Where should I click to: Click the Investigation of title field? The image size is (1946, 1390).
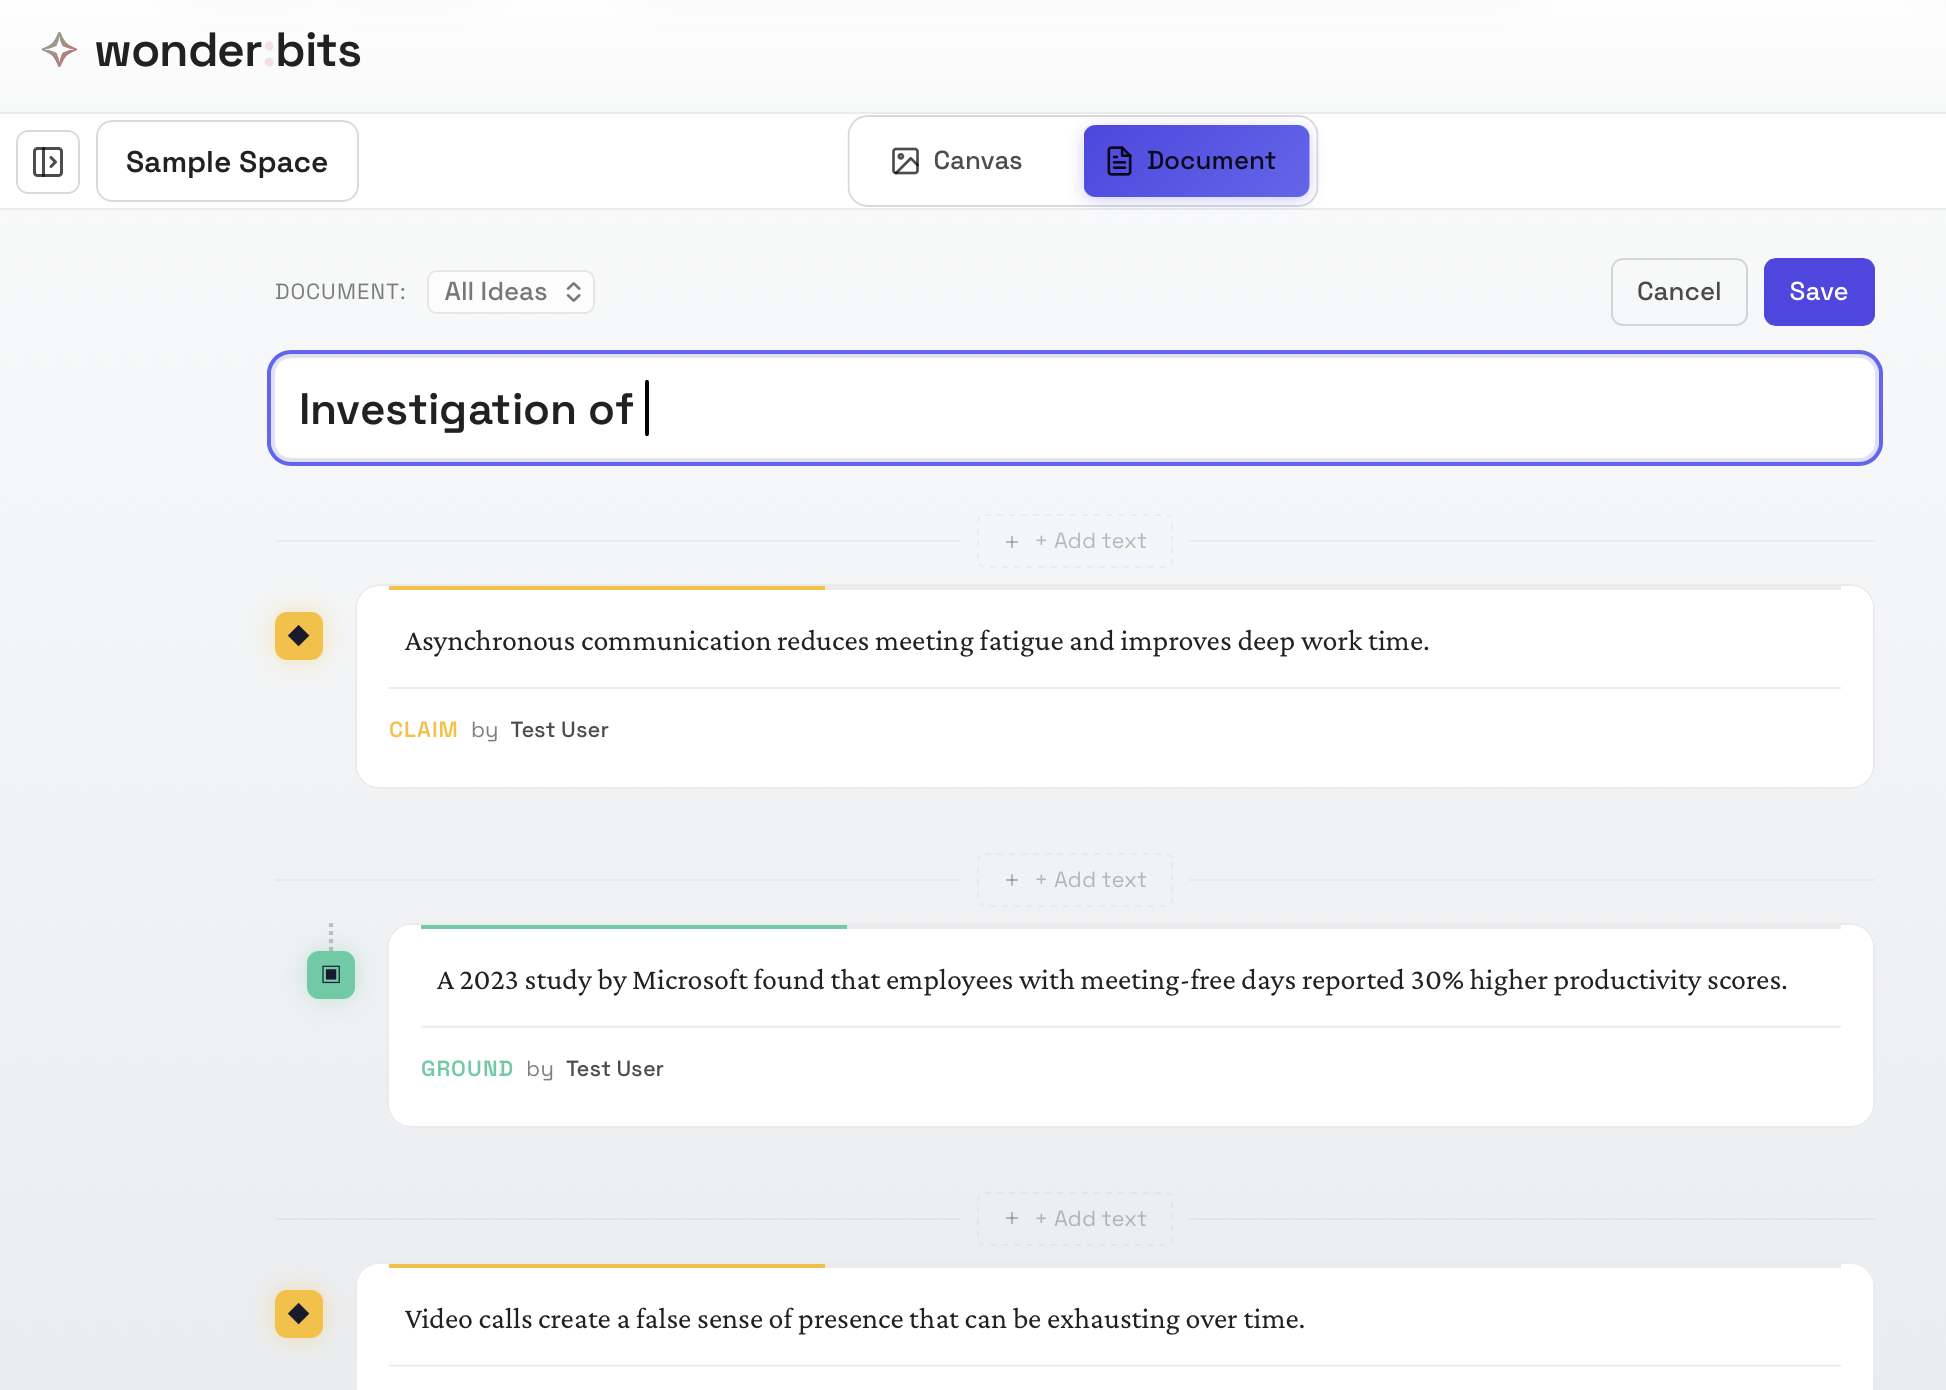click(x=1074, y=409)
